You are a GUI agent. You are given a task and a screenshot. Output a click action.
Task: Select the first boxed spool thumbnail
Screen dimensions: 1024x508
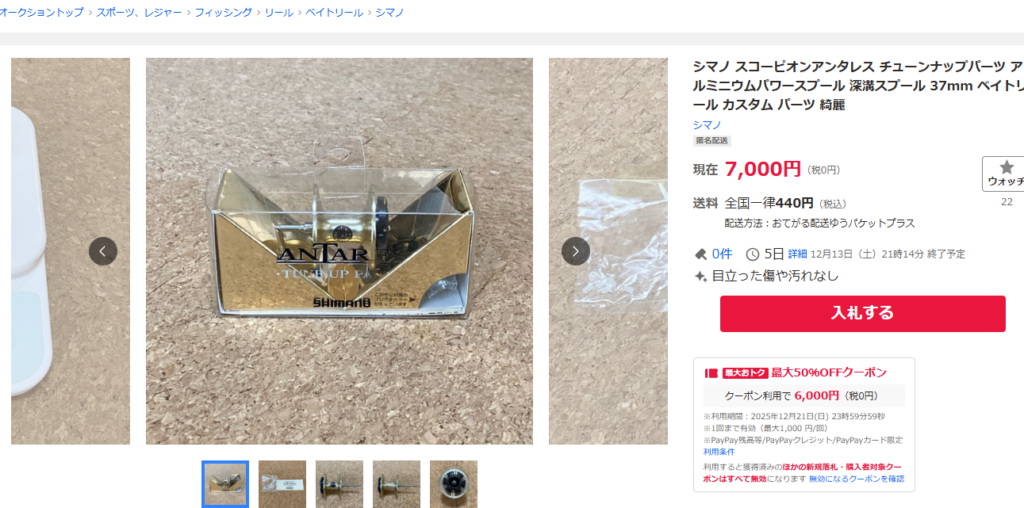coord(225,484)
